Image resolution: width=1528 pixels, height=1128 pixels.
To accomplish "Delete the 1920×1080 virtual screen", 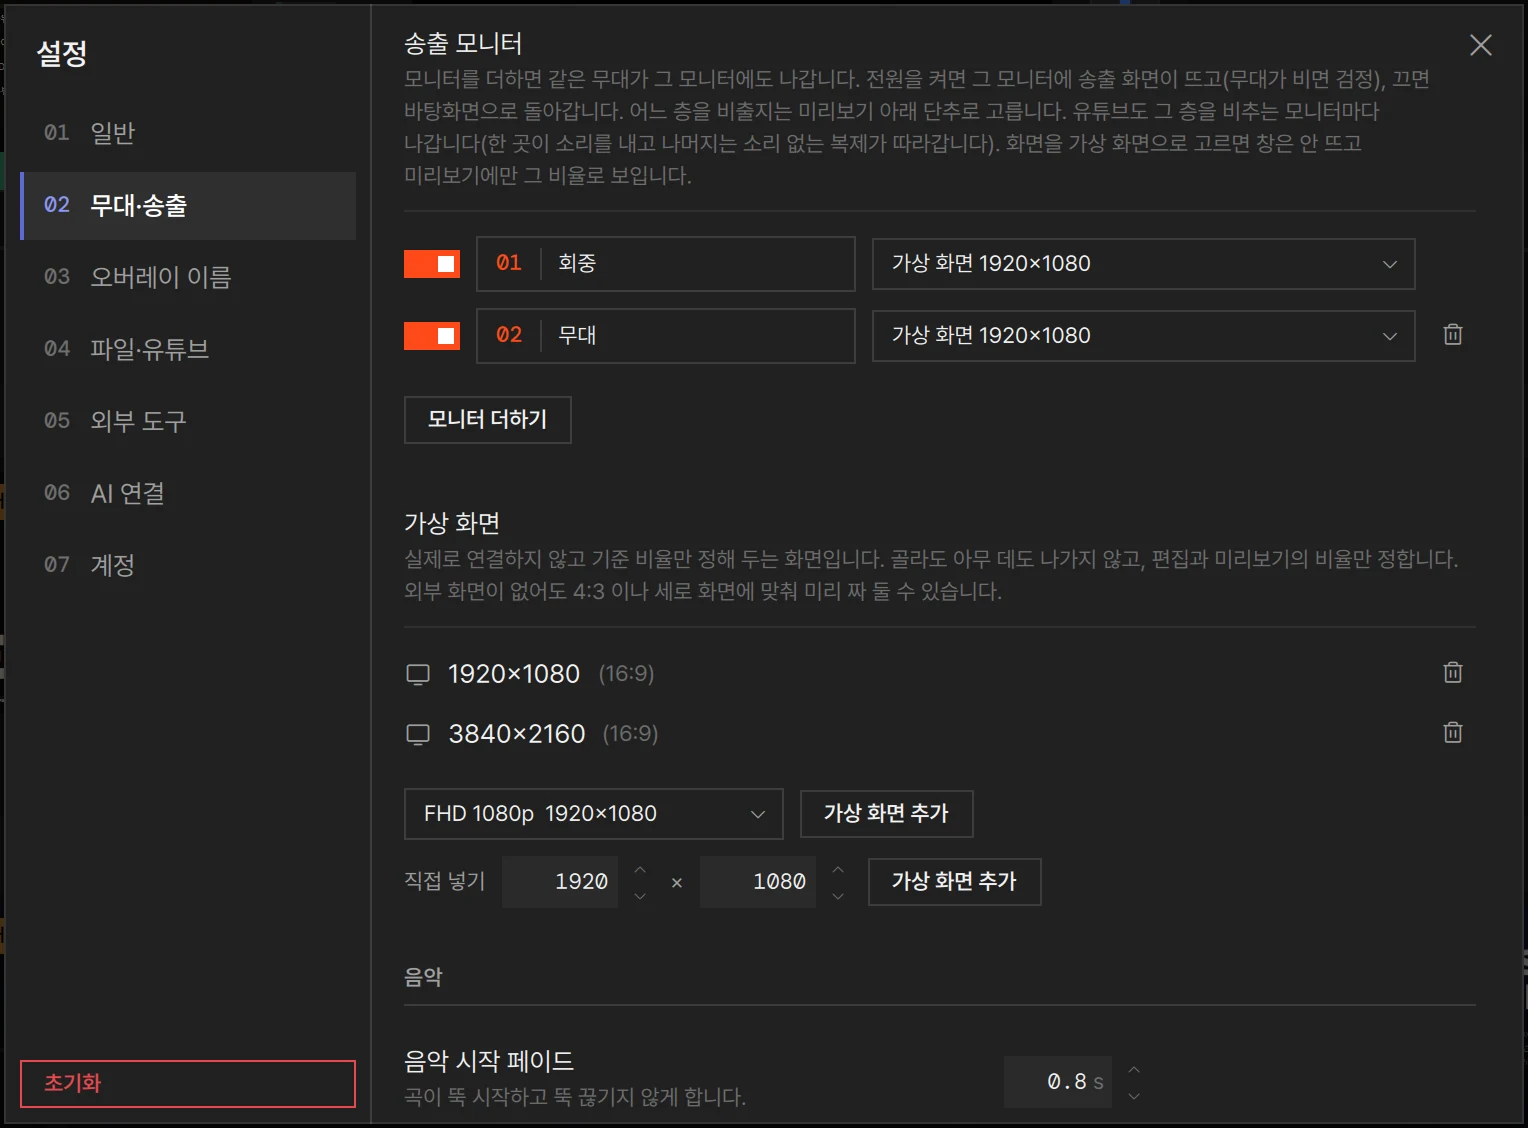I will tap(1453, 673).
